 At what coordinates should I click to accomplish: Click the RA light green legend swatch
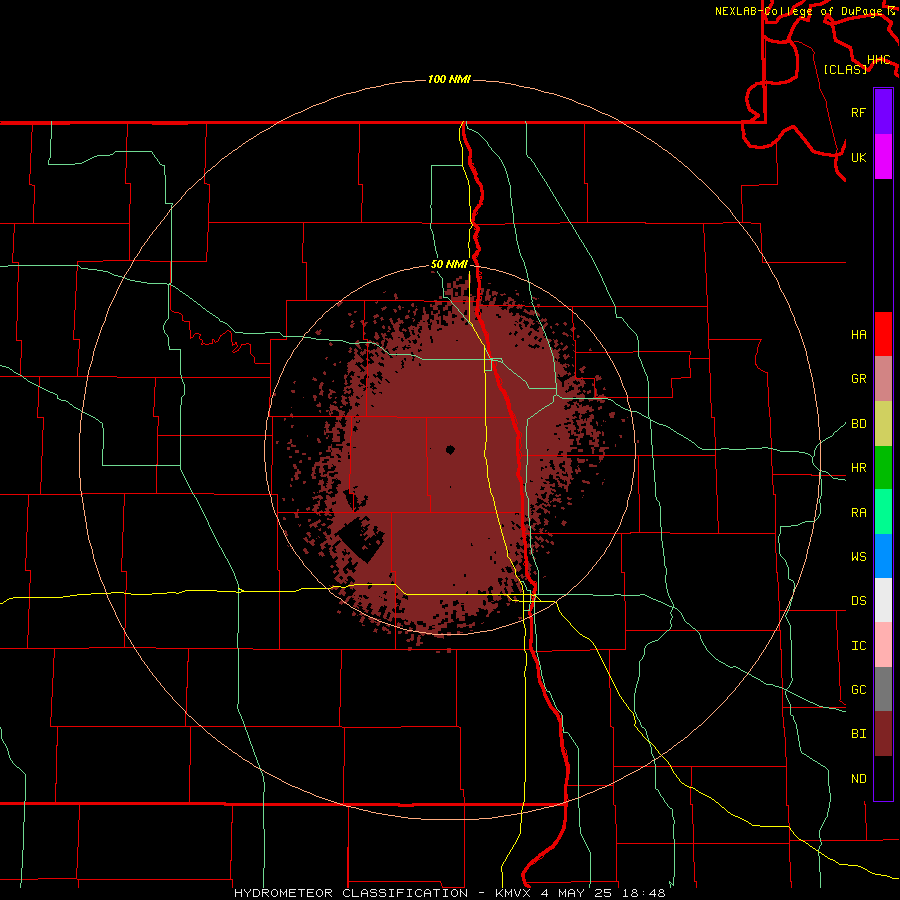pos(883,512)
